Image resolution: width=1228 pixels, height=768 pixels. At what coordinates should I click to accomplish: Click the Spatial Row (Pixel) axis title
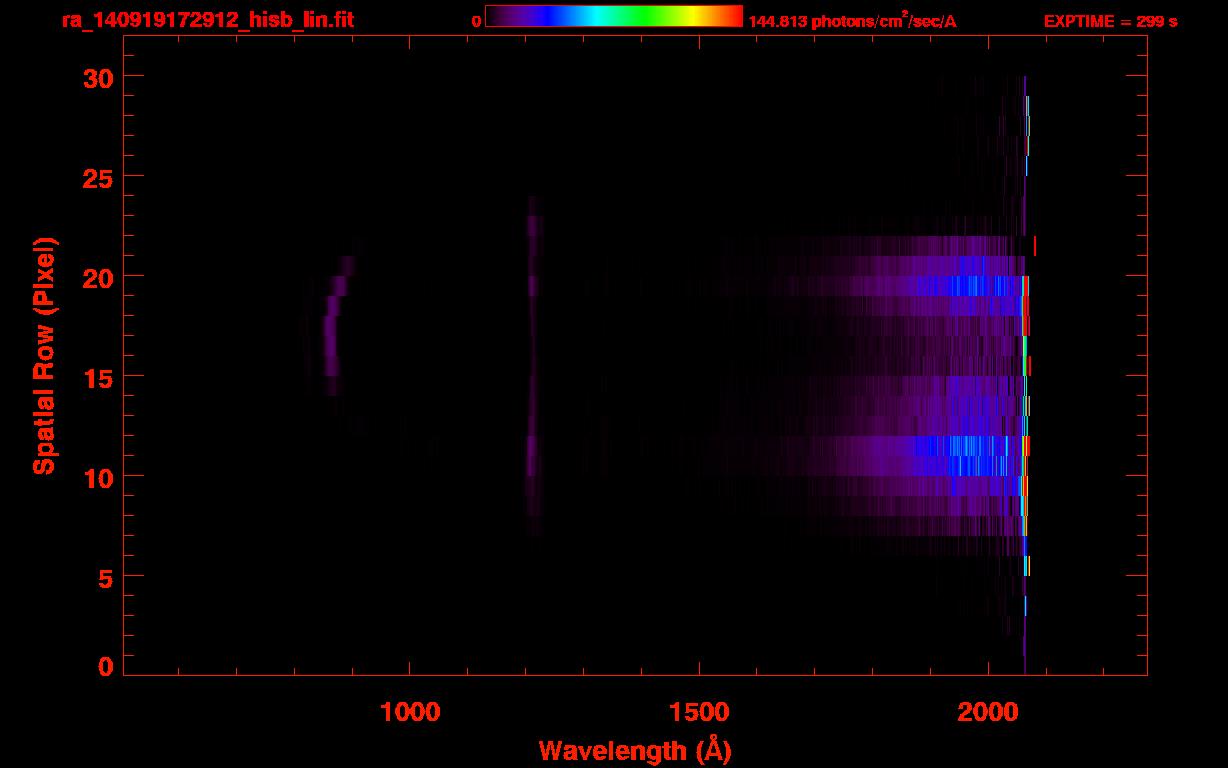click(x=44, y=356)
